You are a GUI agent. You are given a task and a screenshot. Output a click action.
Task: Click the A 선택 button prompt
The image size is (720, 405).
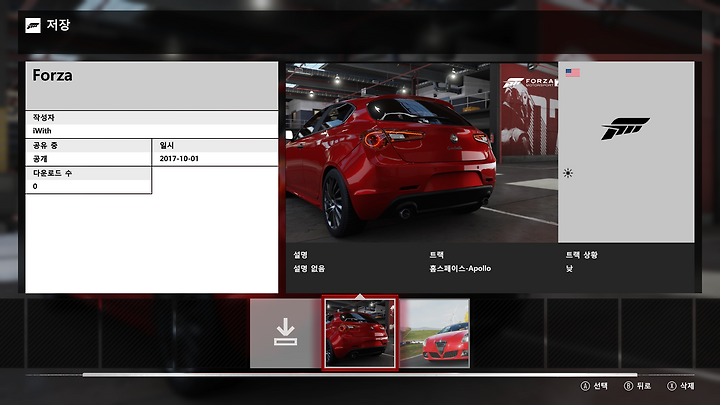coord(594,386)
